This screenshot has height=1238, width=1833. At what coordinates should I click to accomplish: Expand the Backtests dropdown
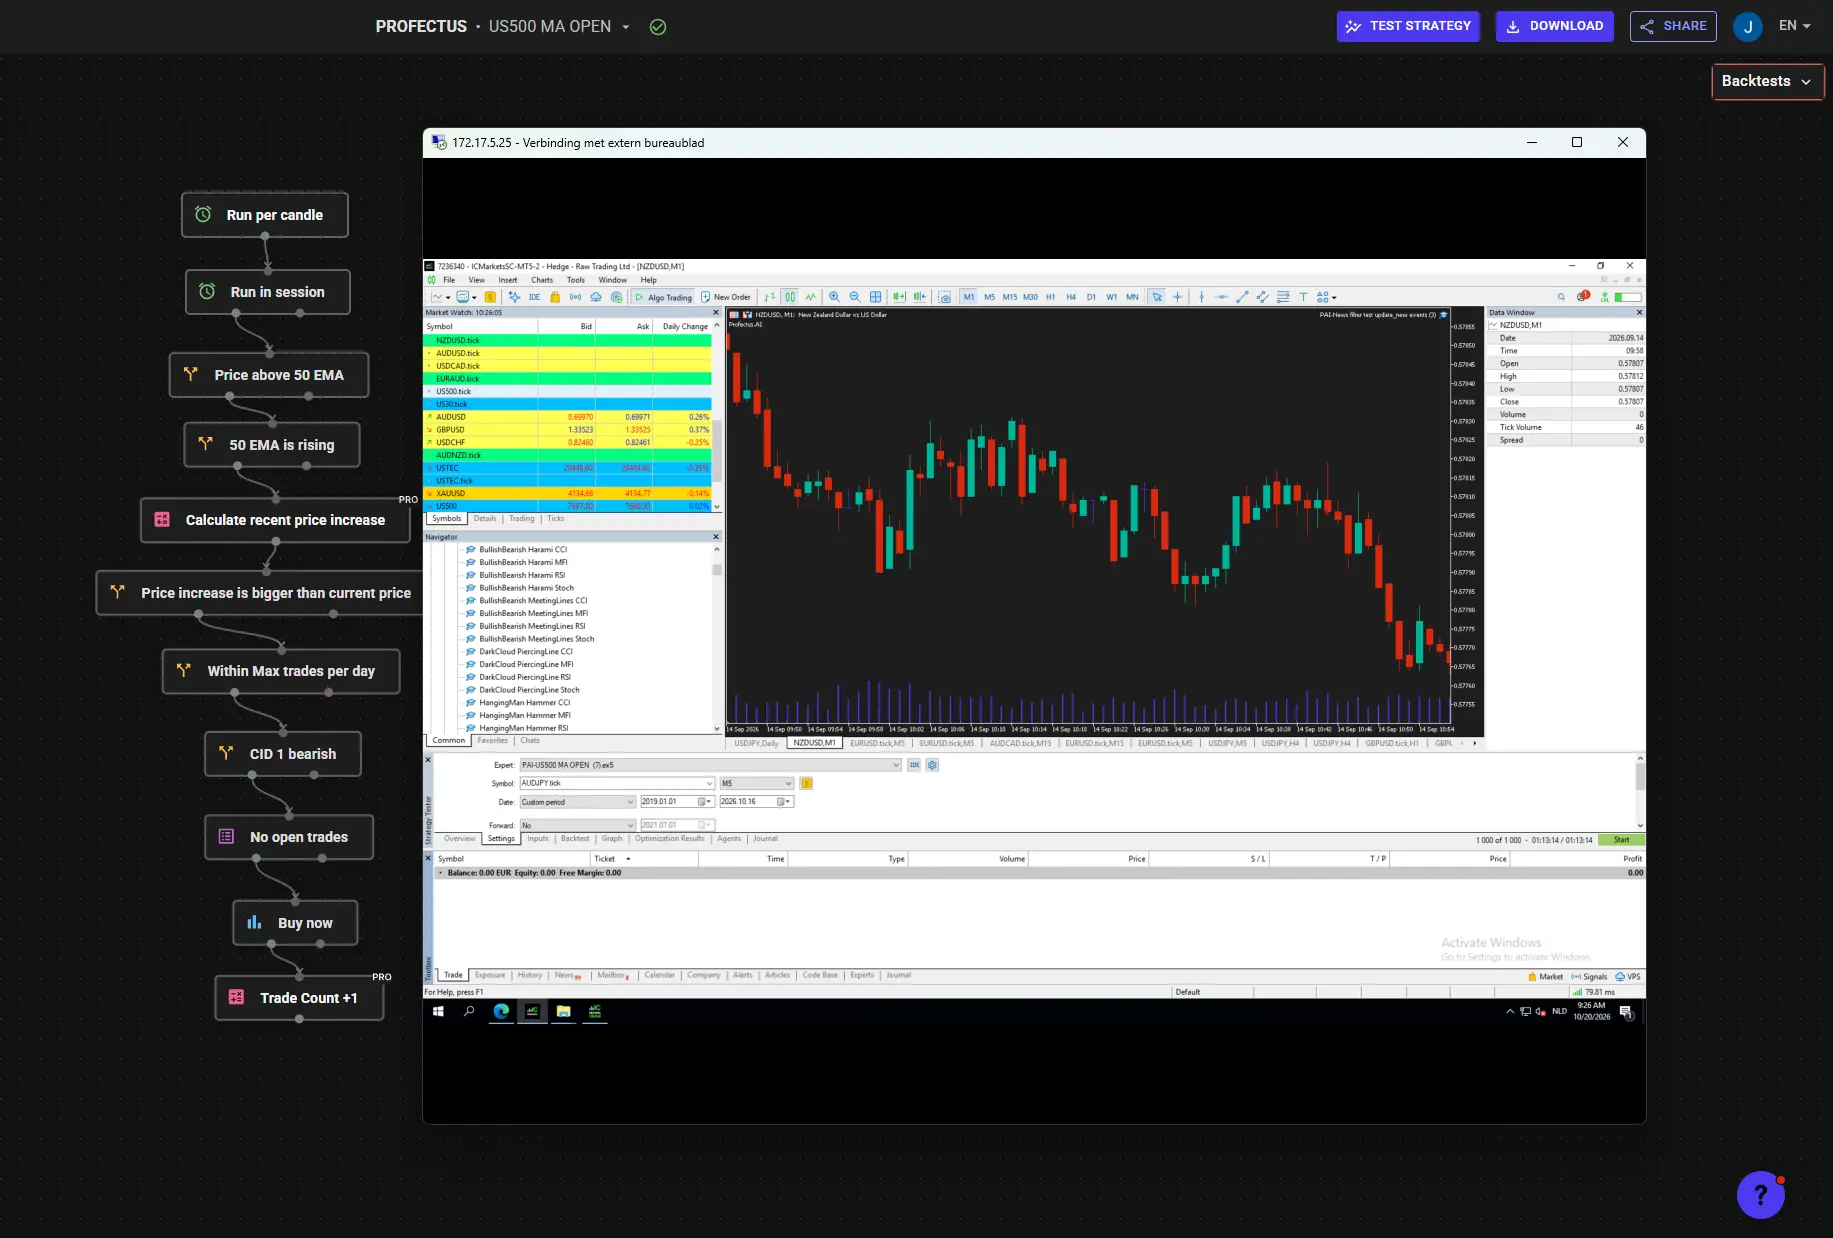[1767, 82]
